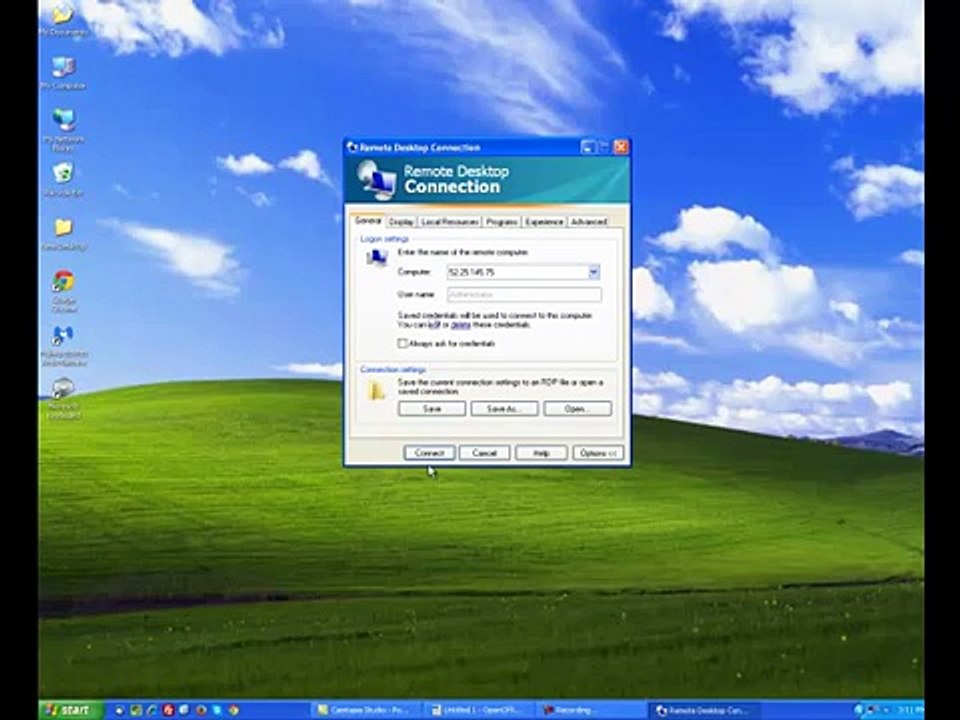Click the first quick launch icon
Screen dimensions: 960x720
point(119,710)
